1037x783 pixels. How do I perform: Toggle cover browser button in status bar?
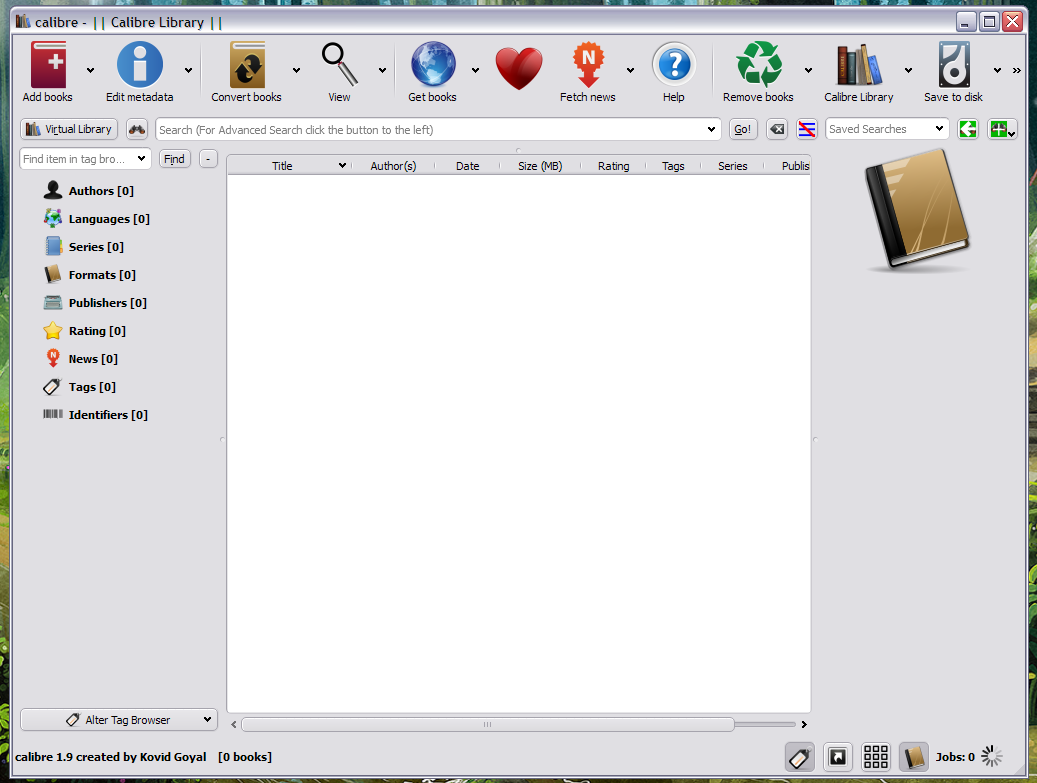click(x=838, y=757)
